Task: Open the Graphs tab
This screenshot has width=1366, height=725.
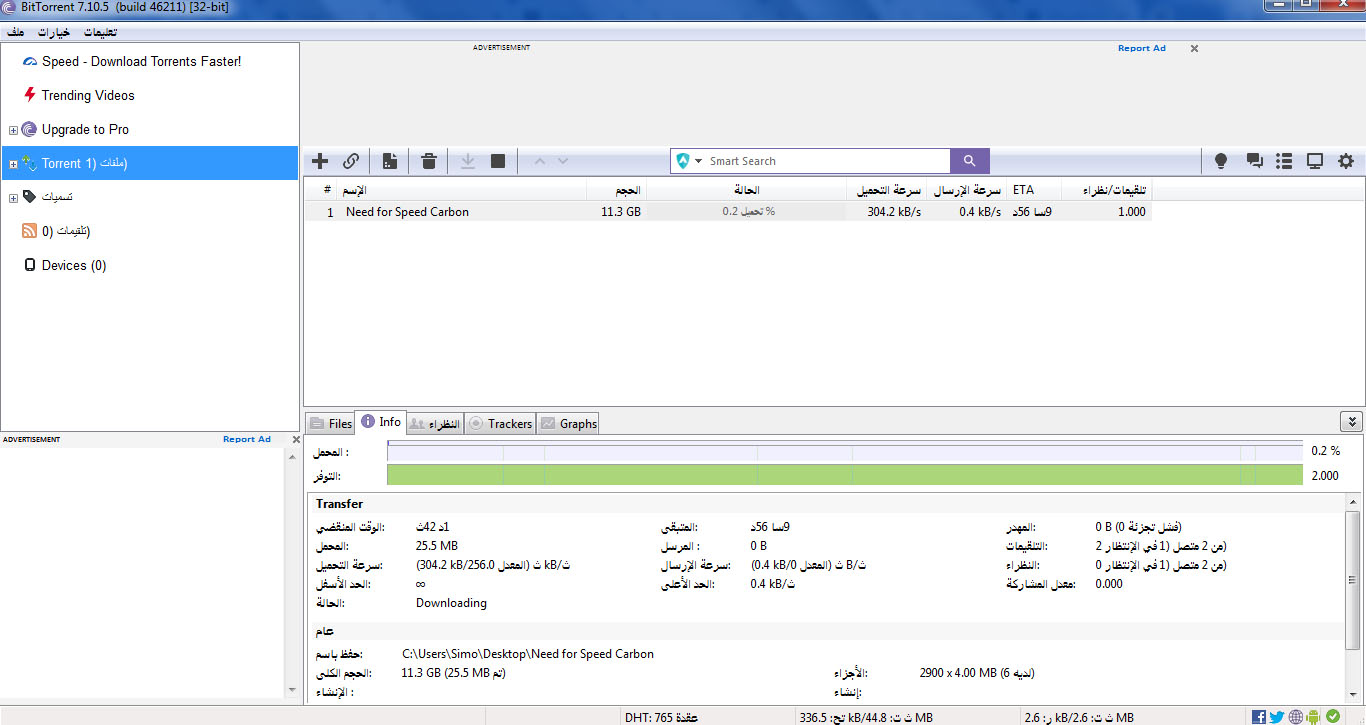Action: coord(568,424)
